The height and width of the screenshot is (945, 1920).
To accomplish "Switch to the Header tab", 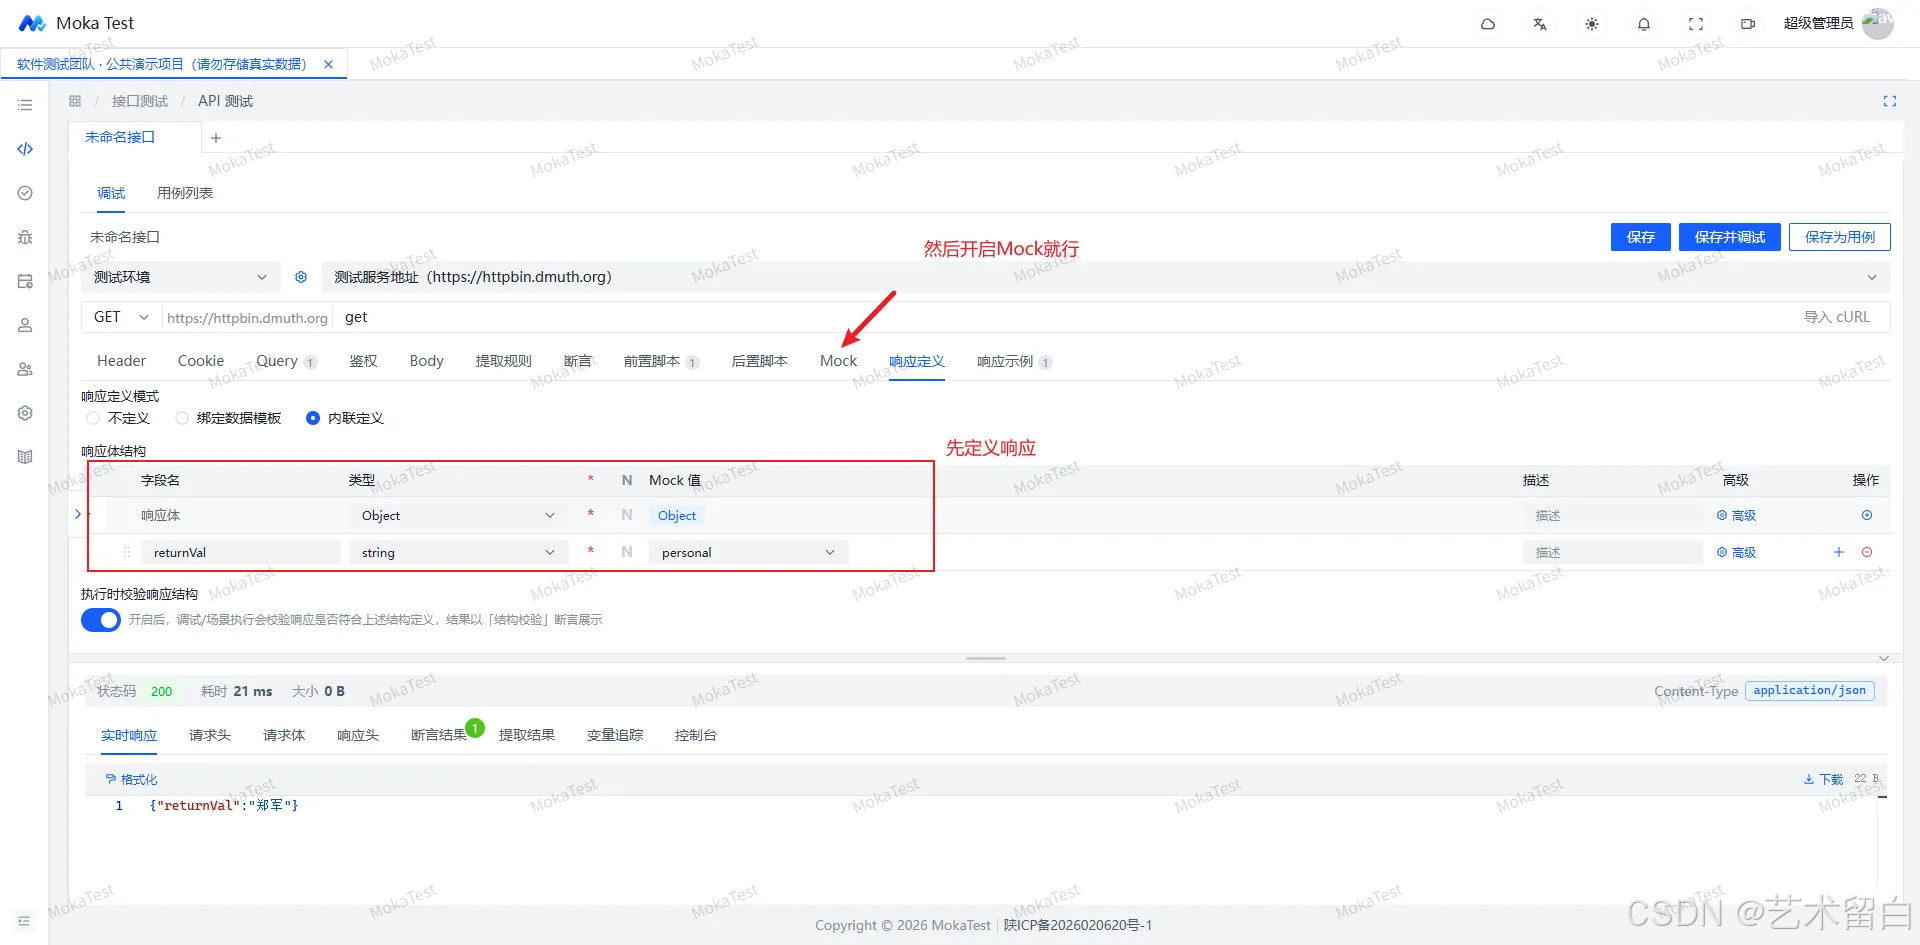I will point(121,361).
